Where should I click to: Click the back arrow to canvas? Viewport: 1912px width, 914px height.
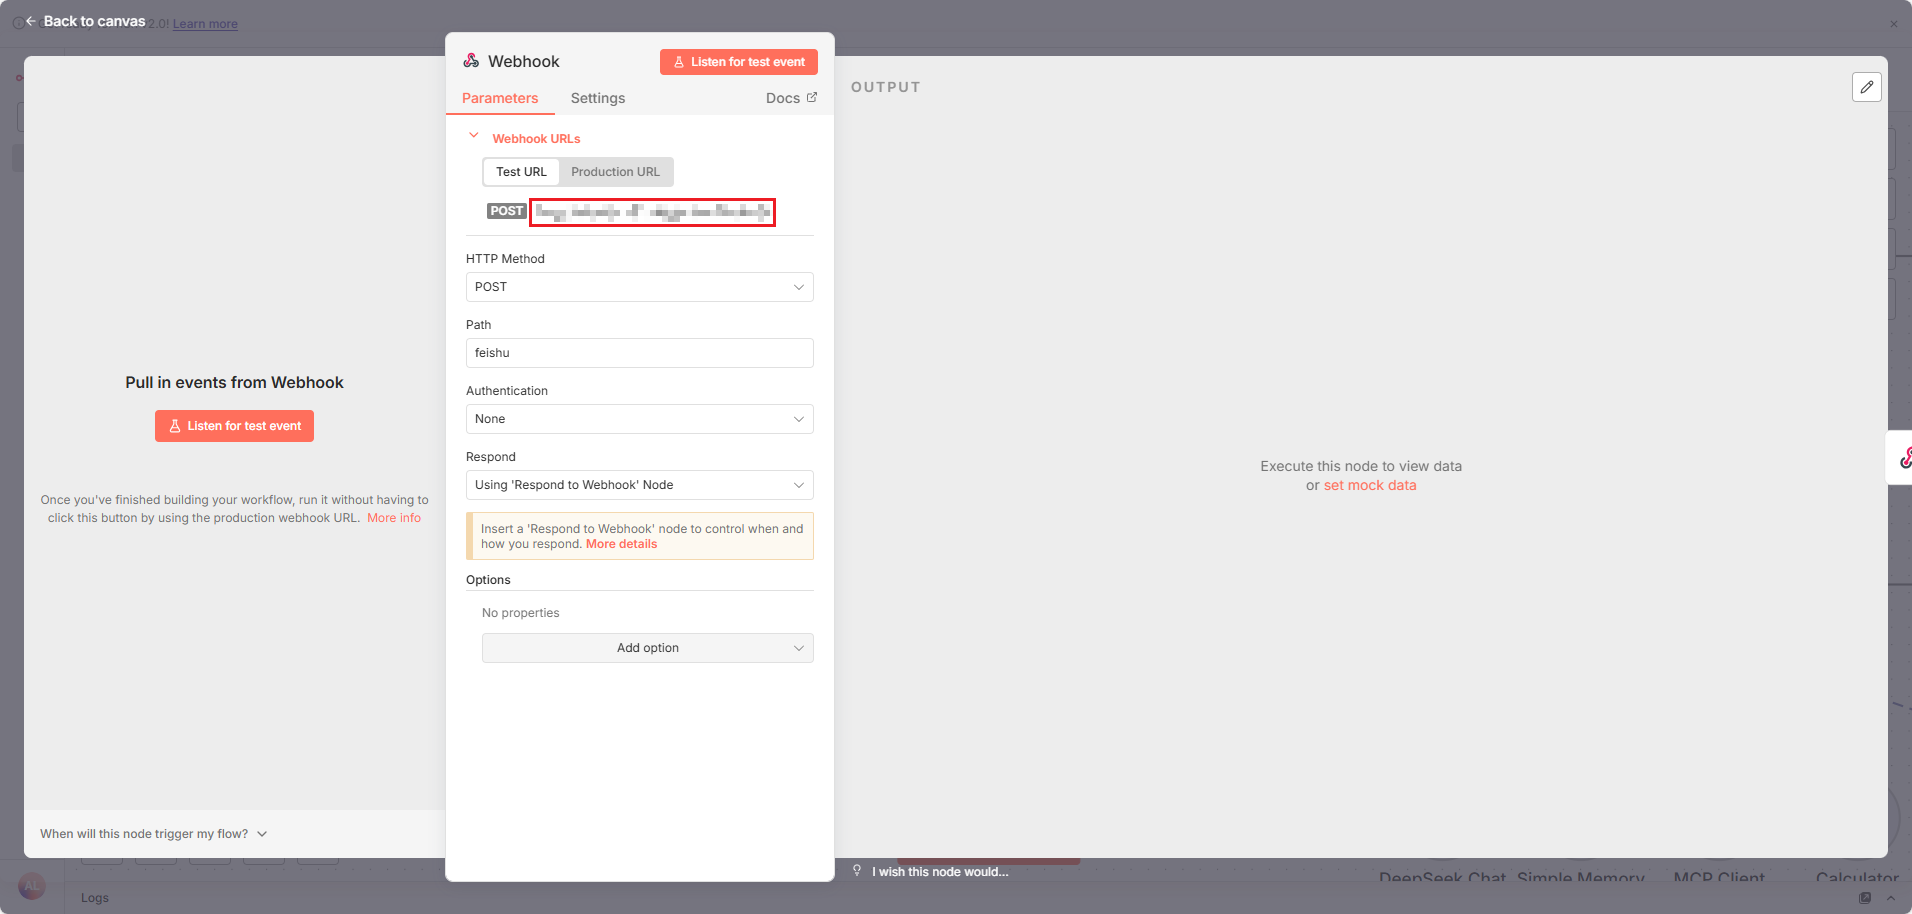31,21
